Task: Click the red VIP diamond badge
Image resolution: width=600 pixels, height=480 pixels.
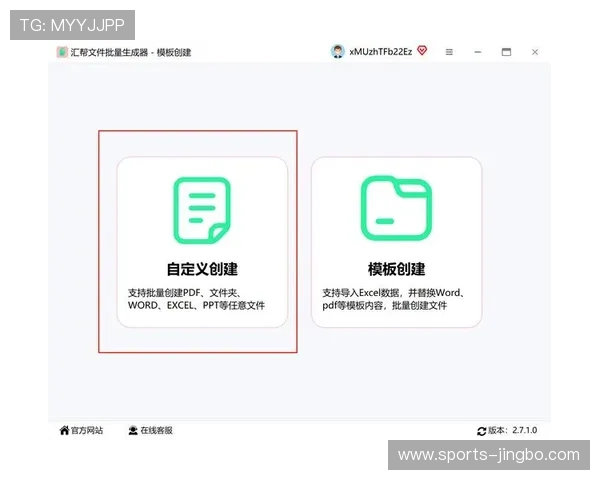Action: [422, 51]
